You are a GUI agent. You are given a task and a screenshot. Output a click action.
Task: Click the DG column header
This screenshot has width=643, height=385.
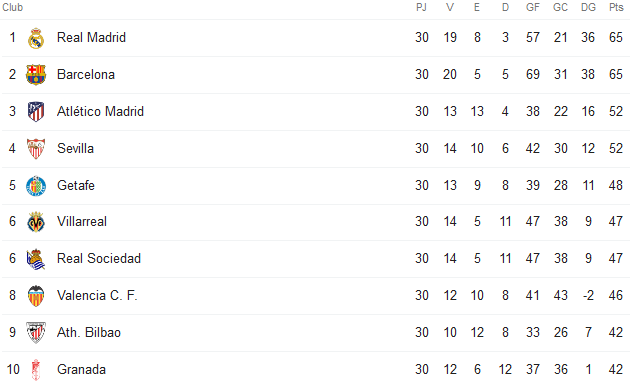[588, 7]
